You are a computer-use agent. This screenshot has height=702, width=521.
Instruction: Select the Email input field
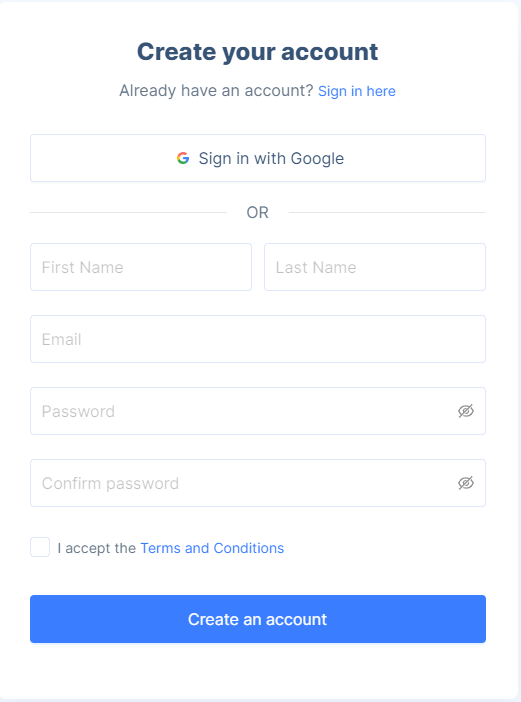pos(258,339)
